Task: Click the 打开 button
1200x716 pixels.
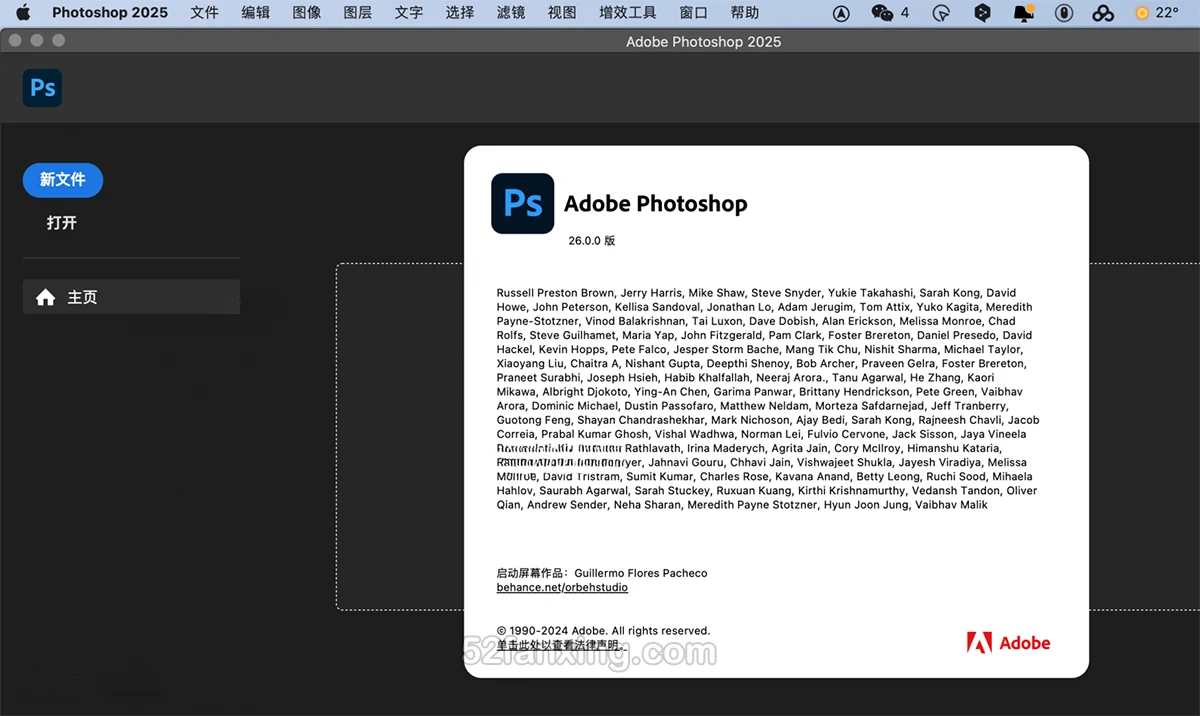Action: tap(62, 223)
